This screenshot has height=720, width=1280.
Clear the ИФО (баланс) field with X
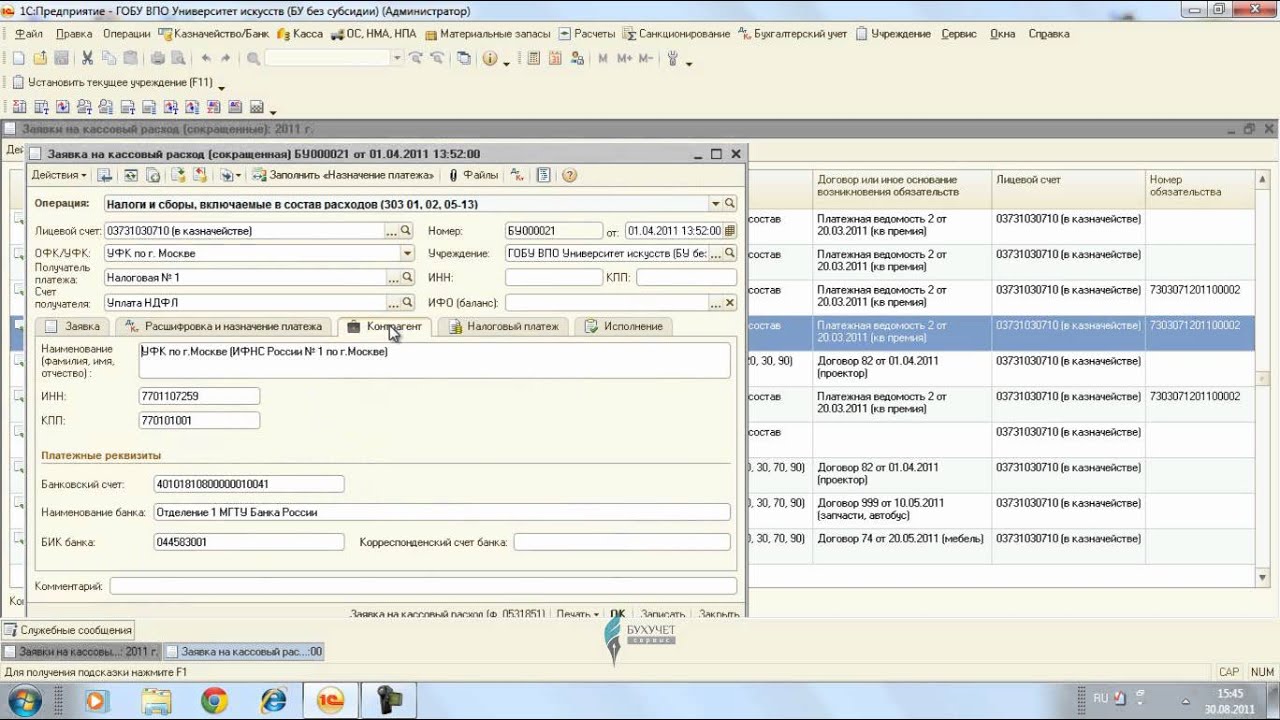730,302
